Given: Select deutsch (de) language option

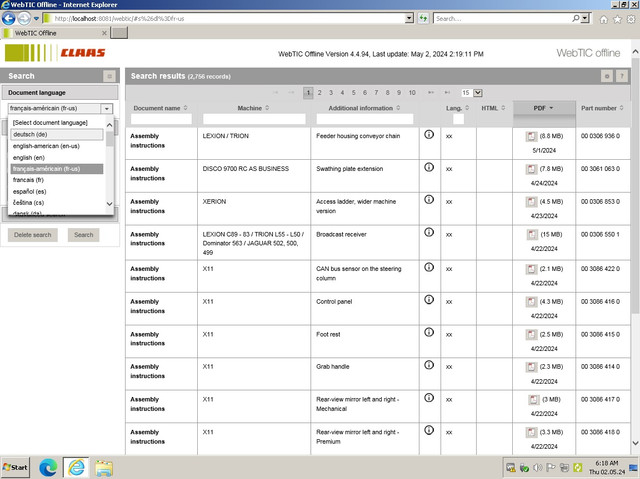Looking at the screenshot, I should coord(57,134).
